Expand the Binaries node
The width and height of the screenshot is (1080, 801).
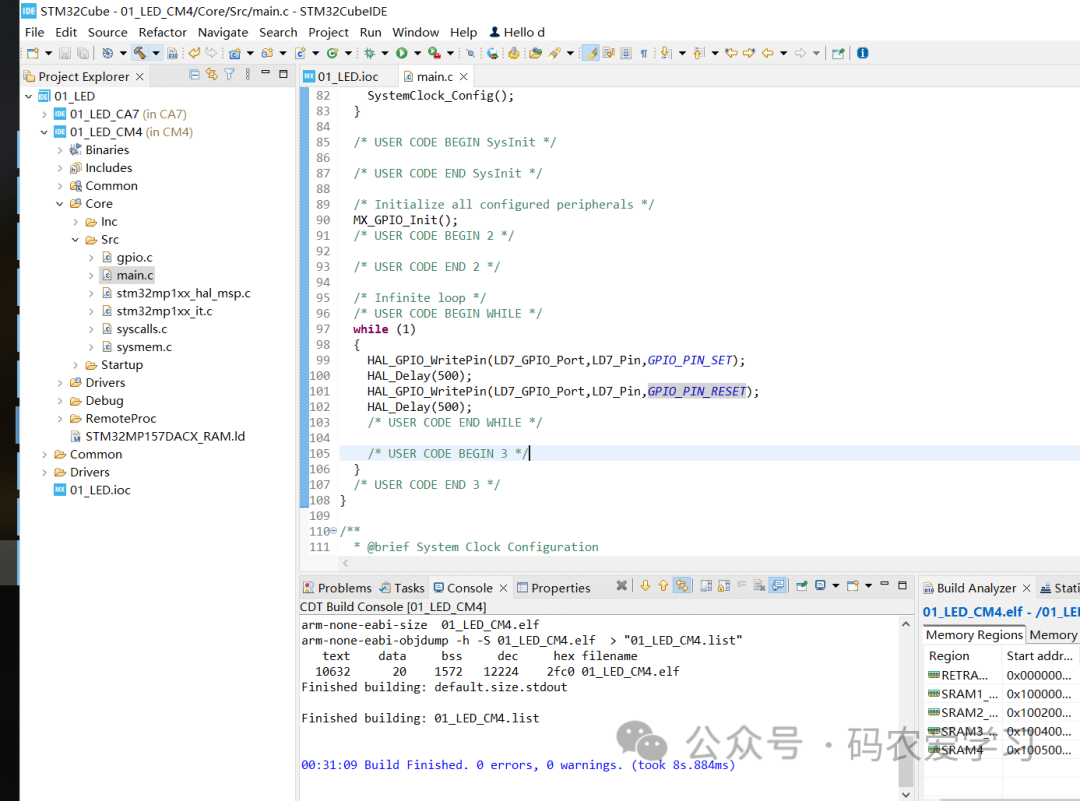[x=60, y=150]
